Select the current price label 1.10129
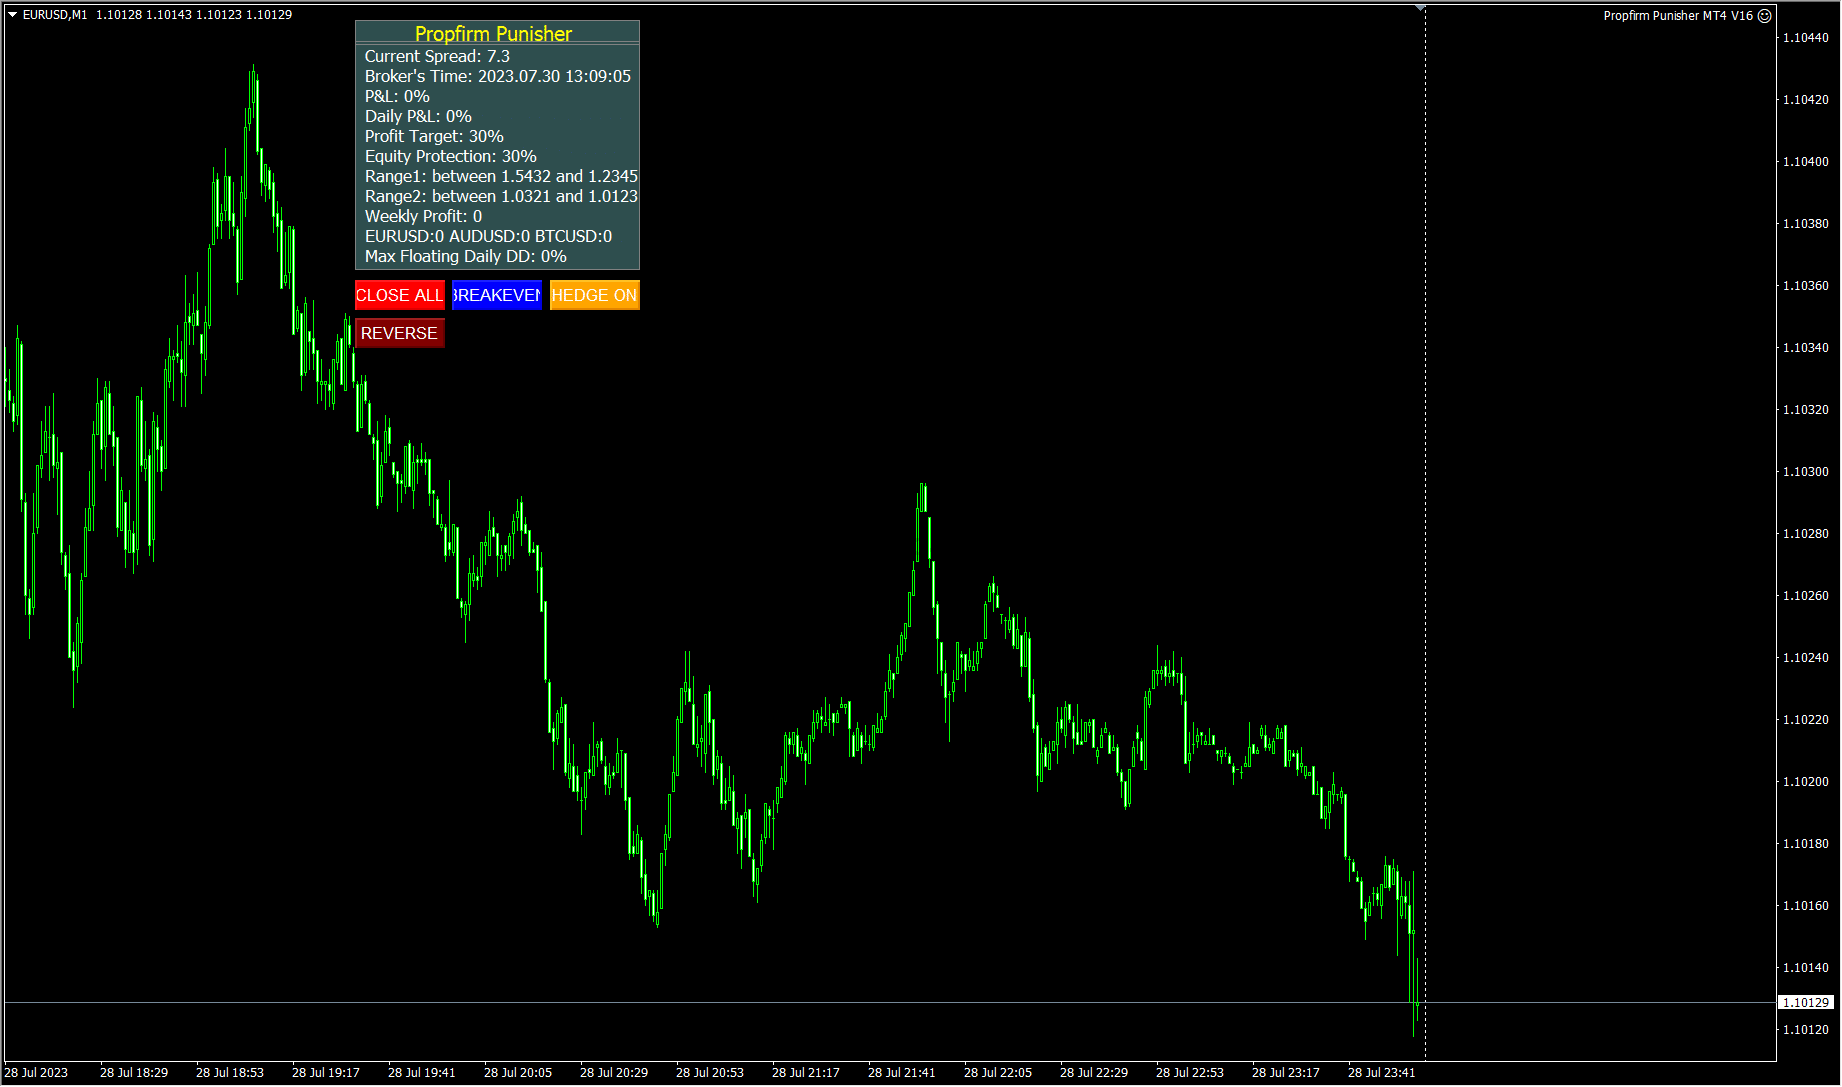The image size is (1842, 1087). click(1805, 1002)
